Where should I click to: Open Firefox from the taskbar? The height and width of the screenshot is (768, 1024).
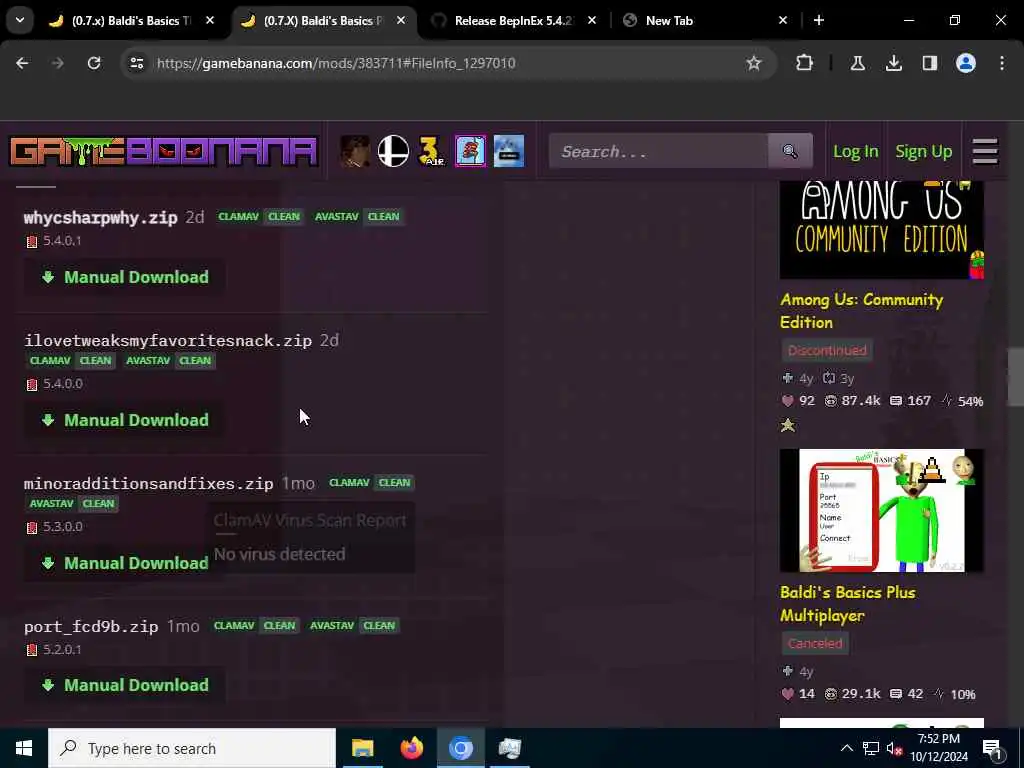coord(411,748)
